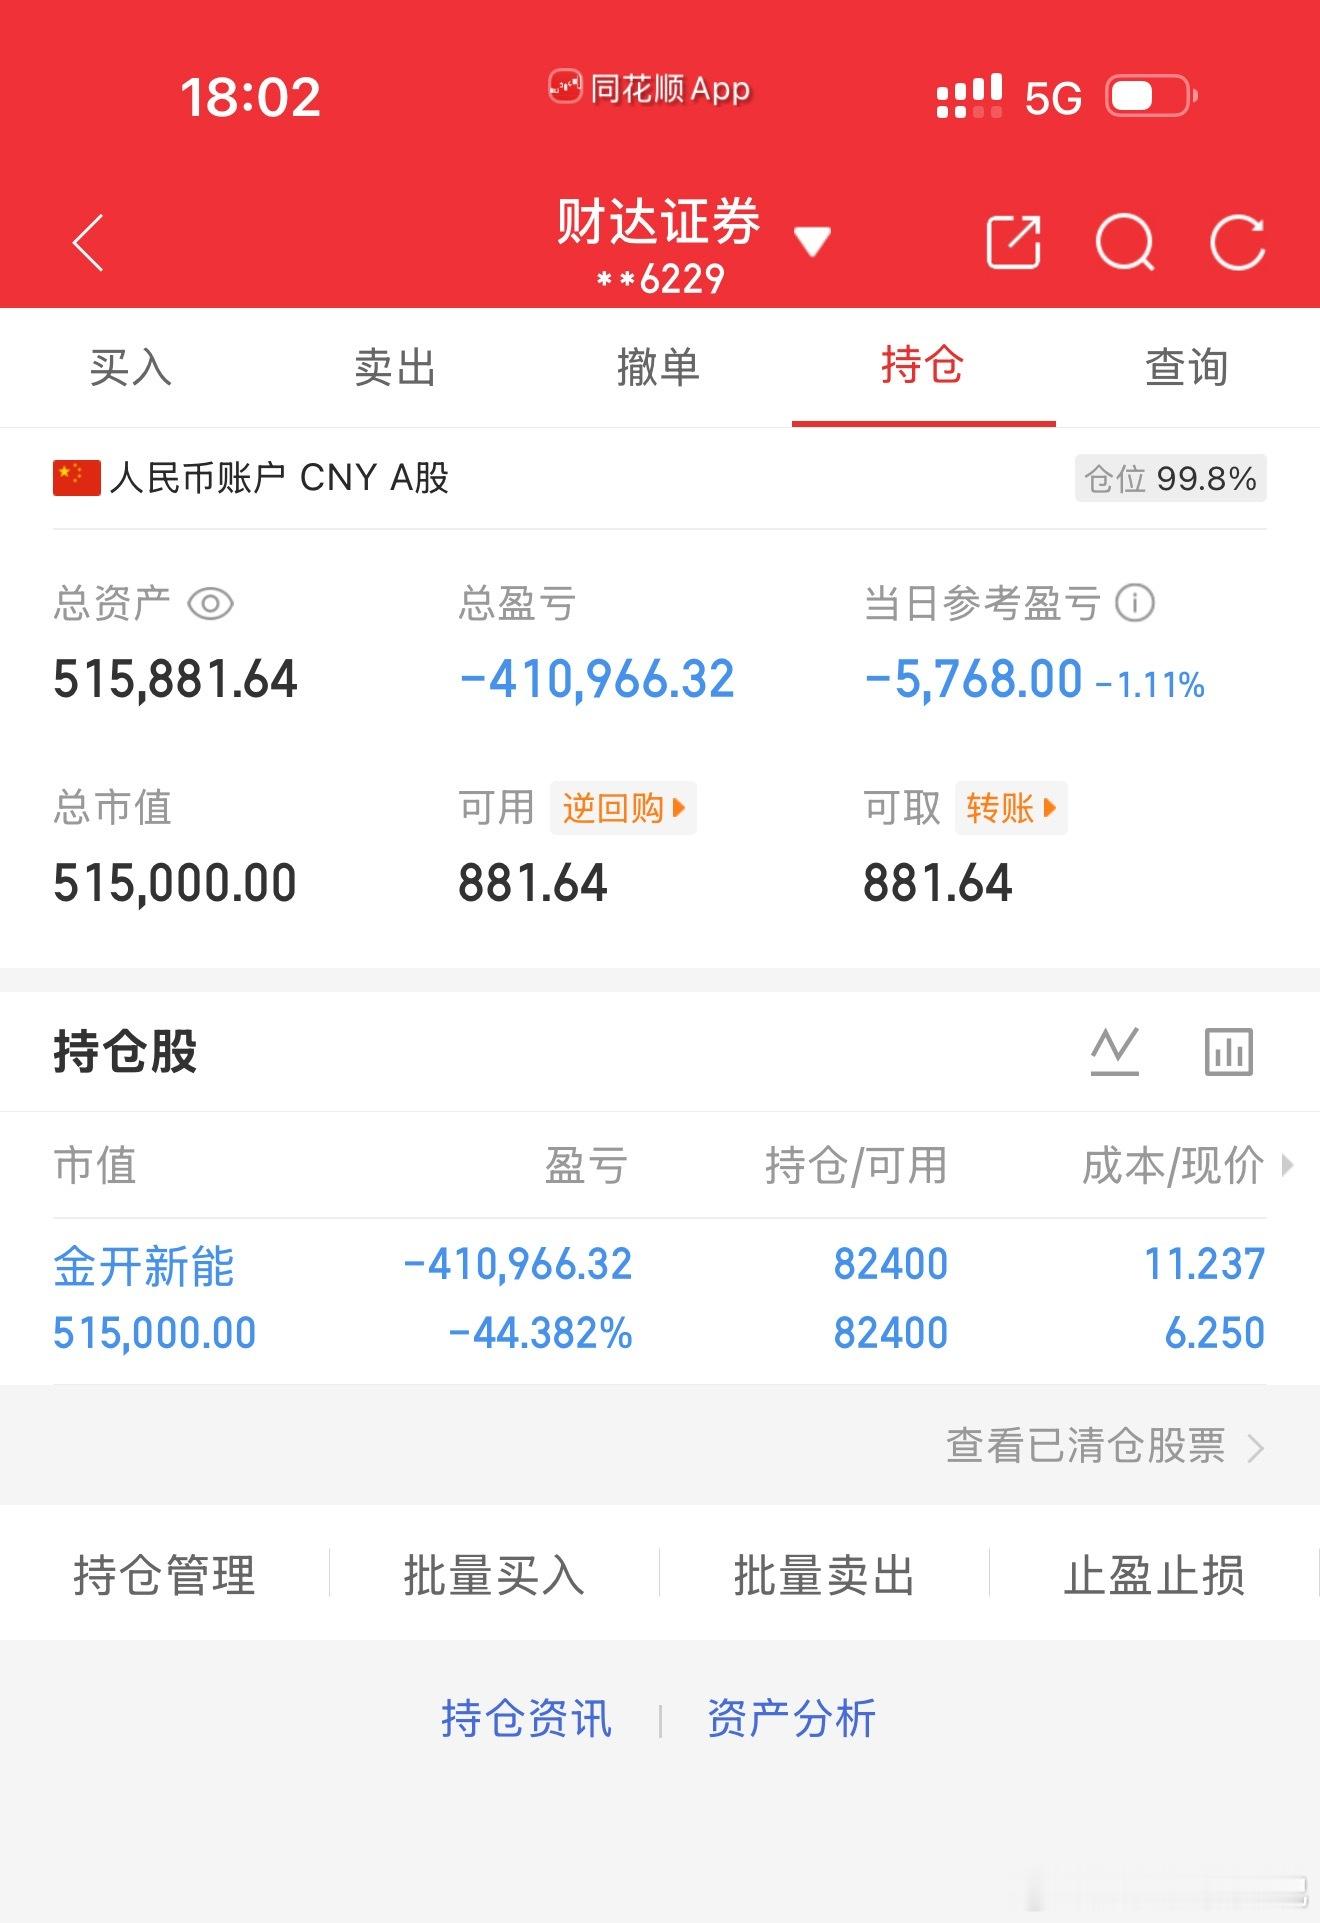Open 止盈止损 settings

1154,1575
